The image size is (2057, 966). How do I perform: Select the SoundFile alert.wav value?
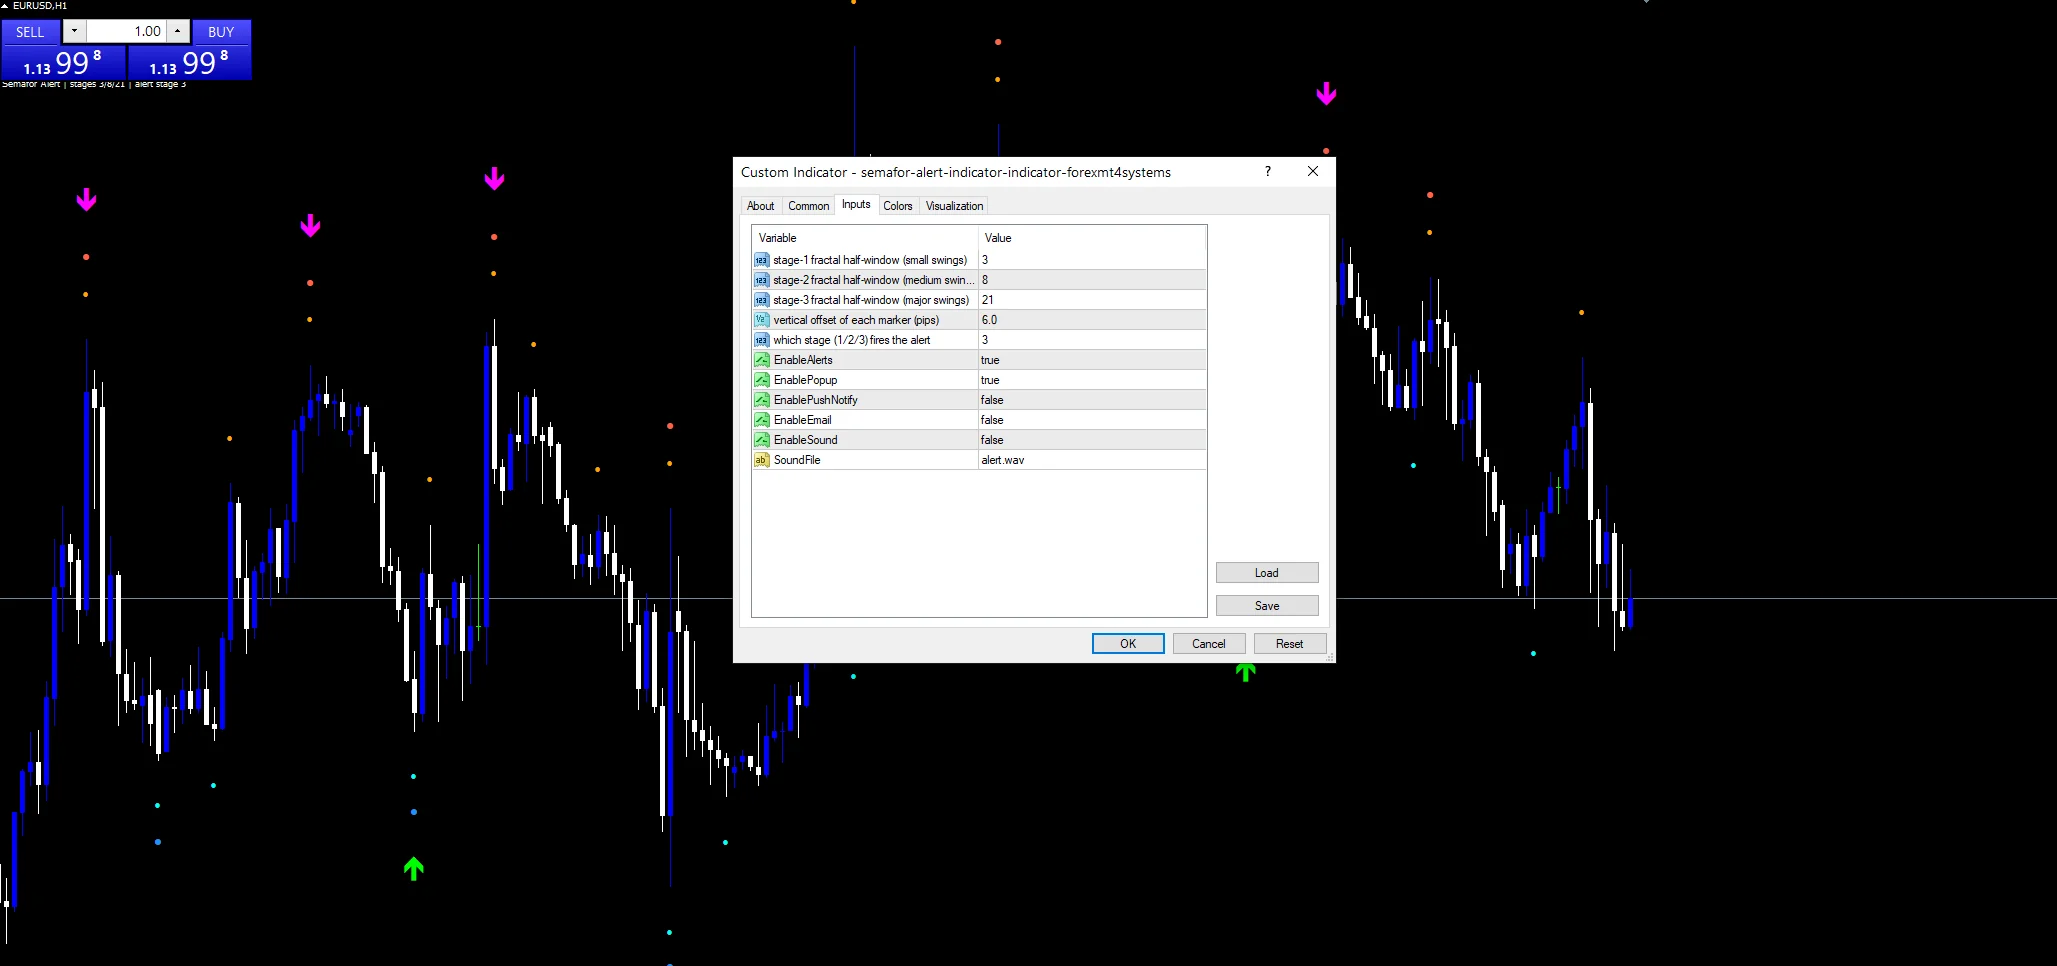click(1092, 460)
